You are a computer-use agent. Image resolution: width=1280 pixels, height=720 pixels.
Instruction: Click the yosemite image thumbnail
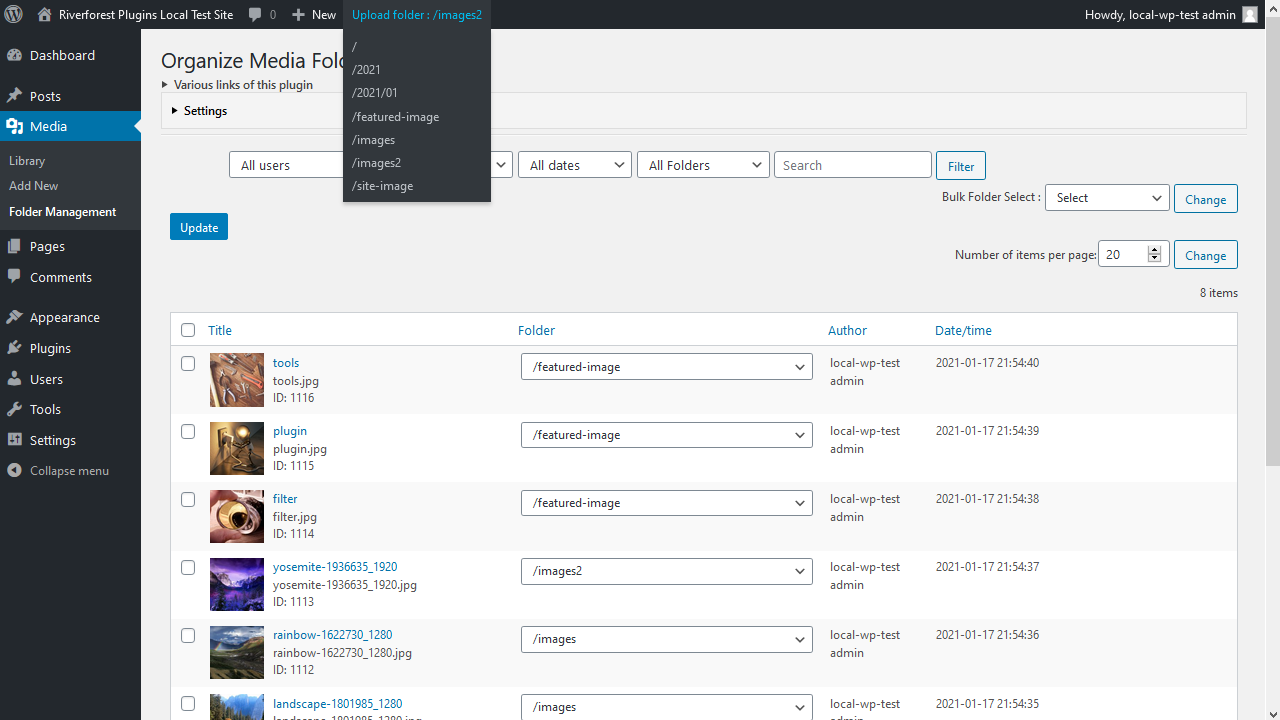(x=237, y=584)
